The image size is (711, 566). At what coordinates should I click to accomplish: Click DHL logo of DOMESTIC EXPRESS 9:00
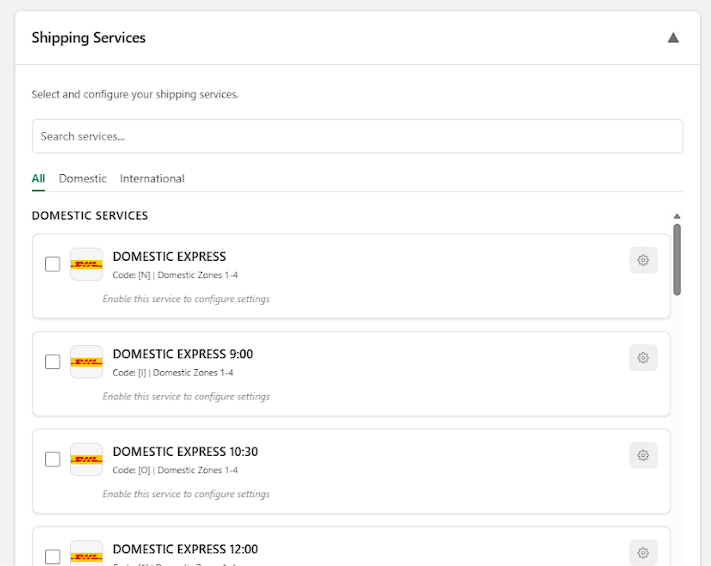click(x=87, y=362)
